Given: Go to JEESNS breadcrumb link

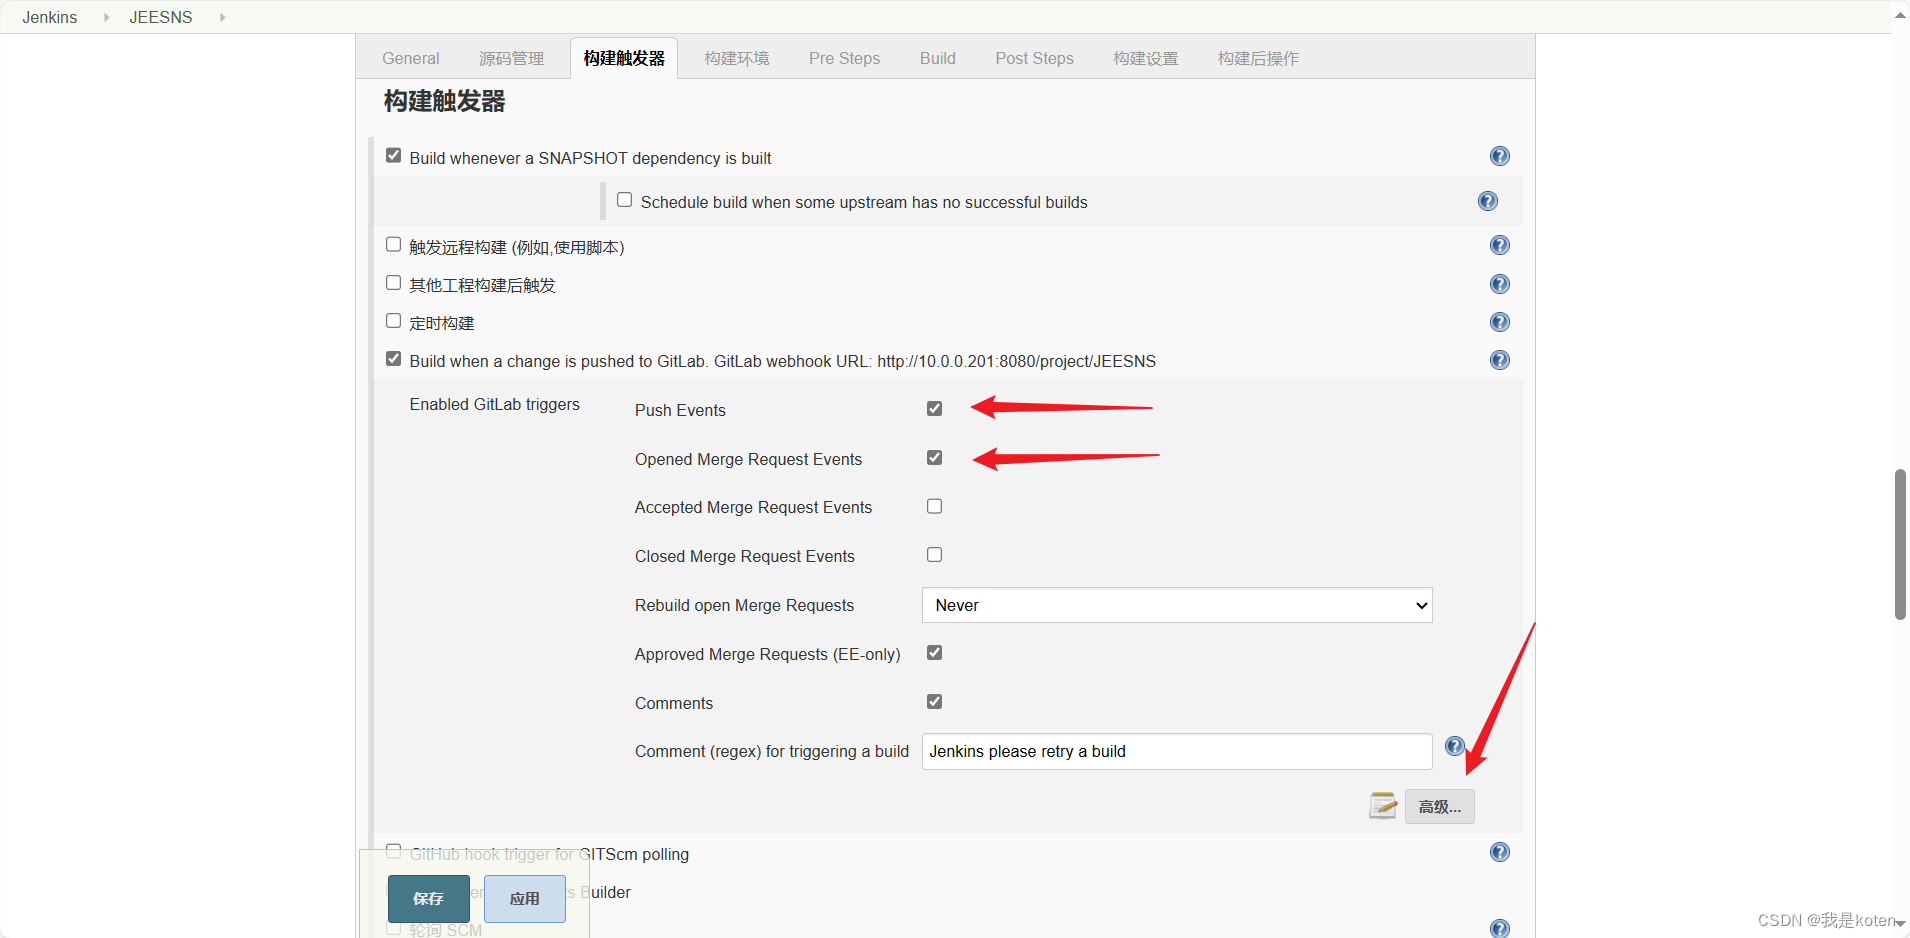Looking at the screenshot, I should (x=160, y=17).
